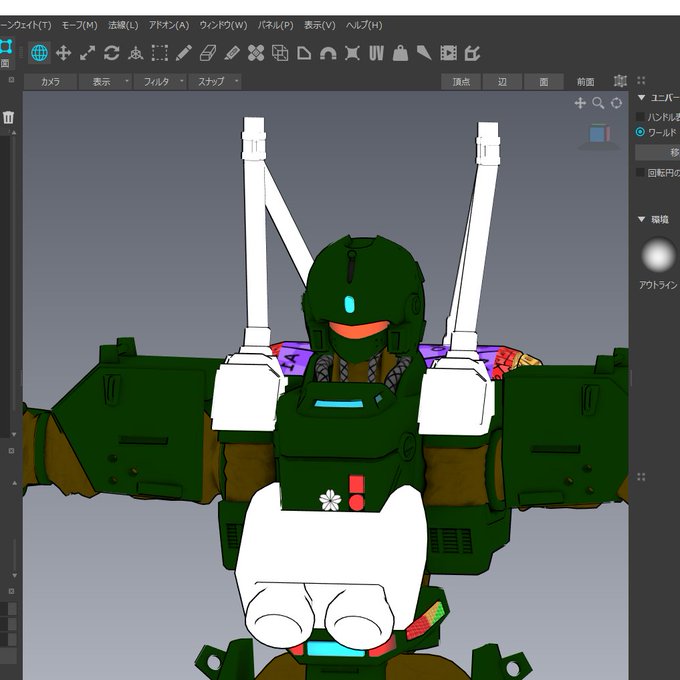Click the カメラ button
The image size is (680, 680).
[50, 82]
